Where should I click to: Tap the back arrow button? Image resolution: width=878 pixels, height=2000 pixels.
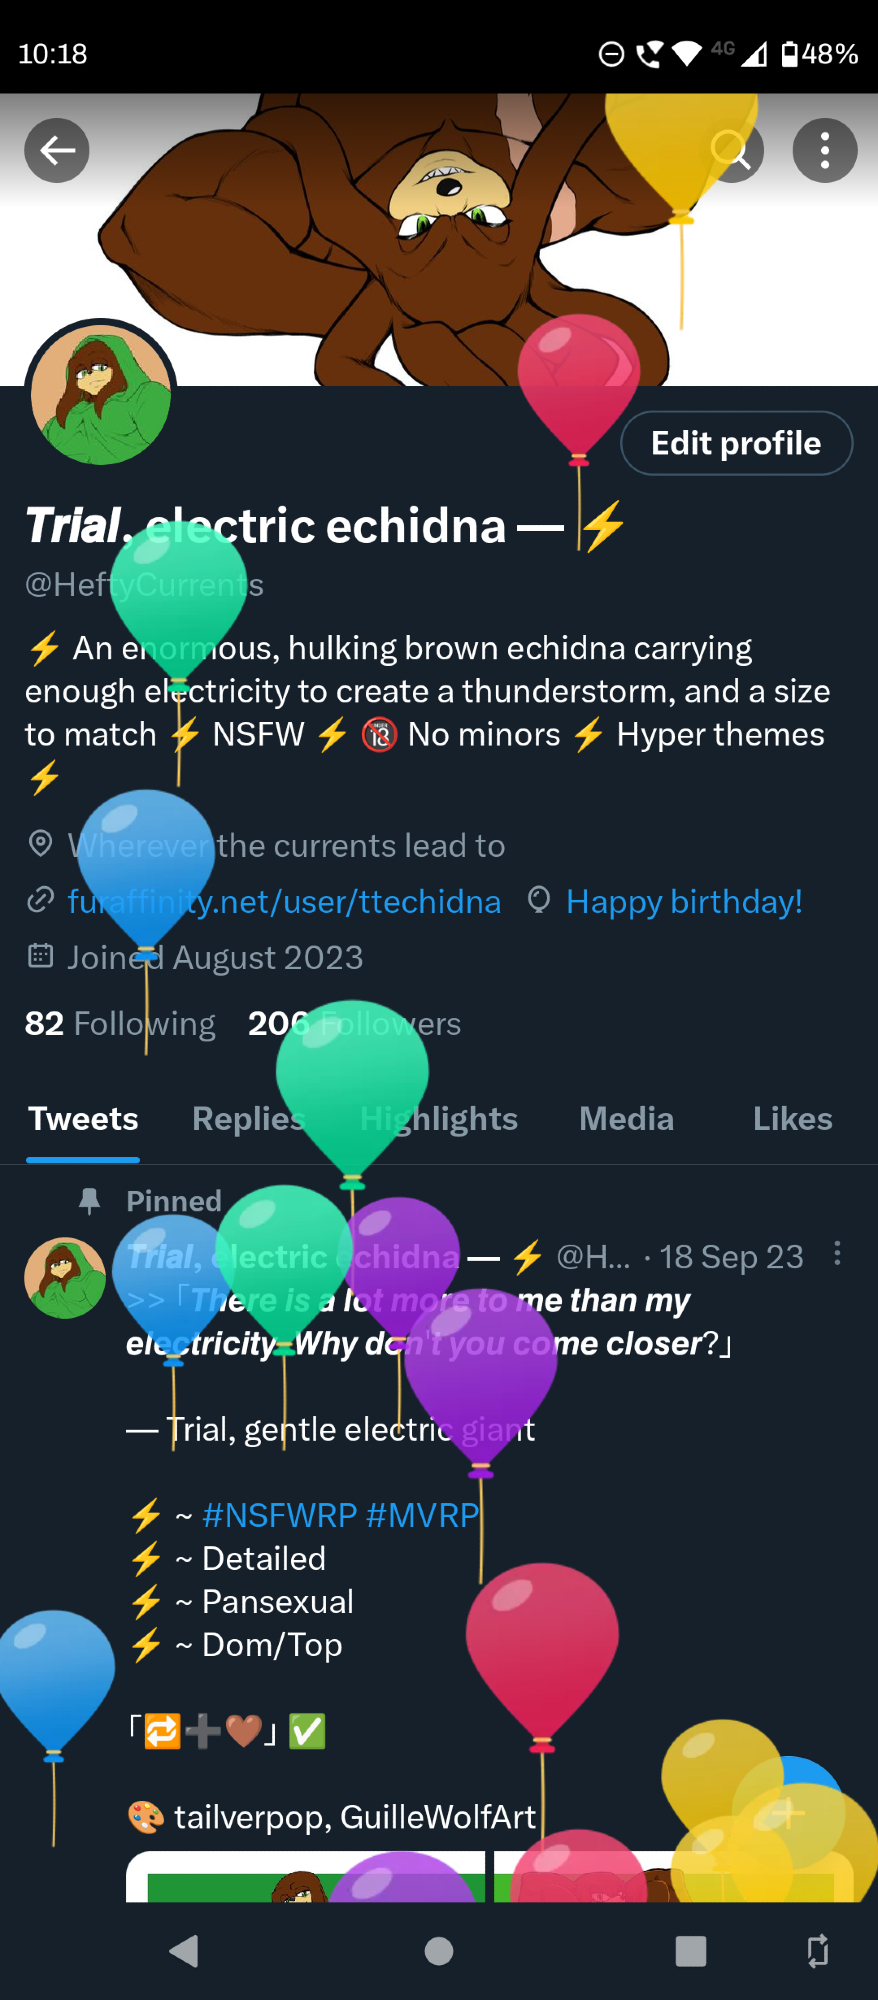coord(57,151)
